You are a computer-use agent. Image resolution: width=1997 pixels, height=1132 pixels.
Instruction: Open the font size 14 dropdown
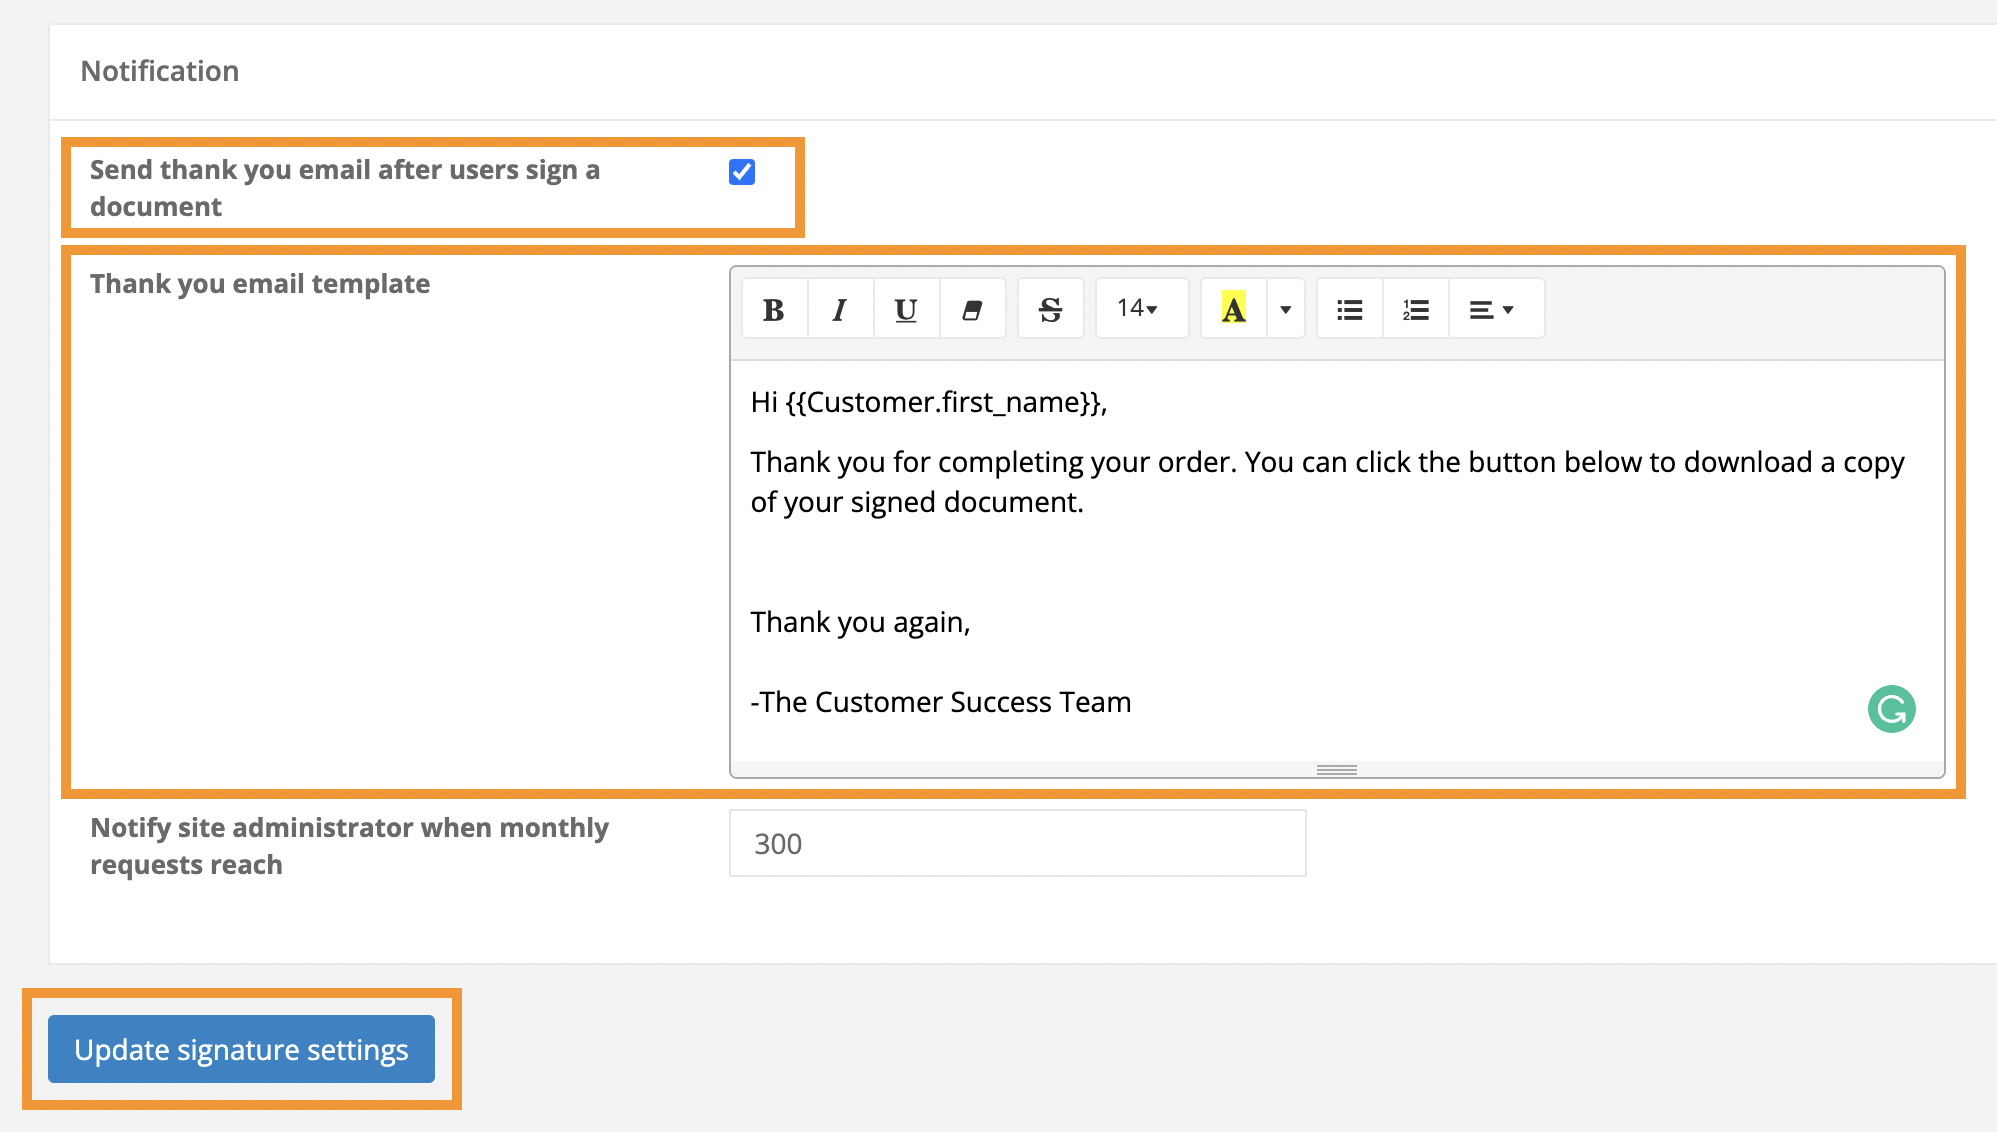(x=1140, y=309)
